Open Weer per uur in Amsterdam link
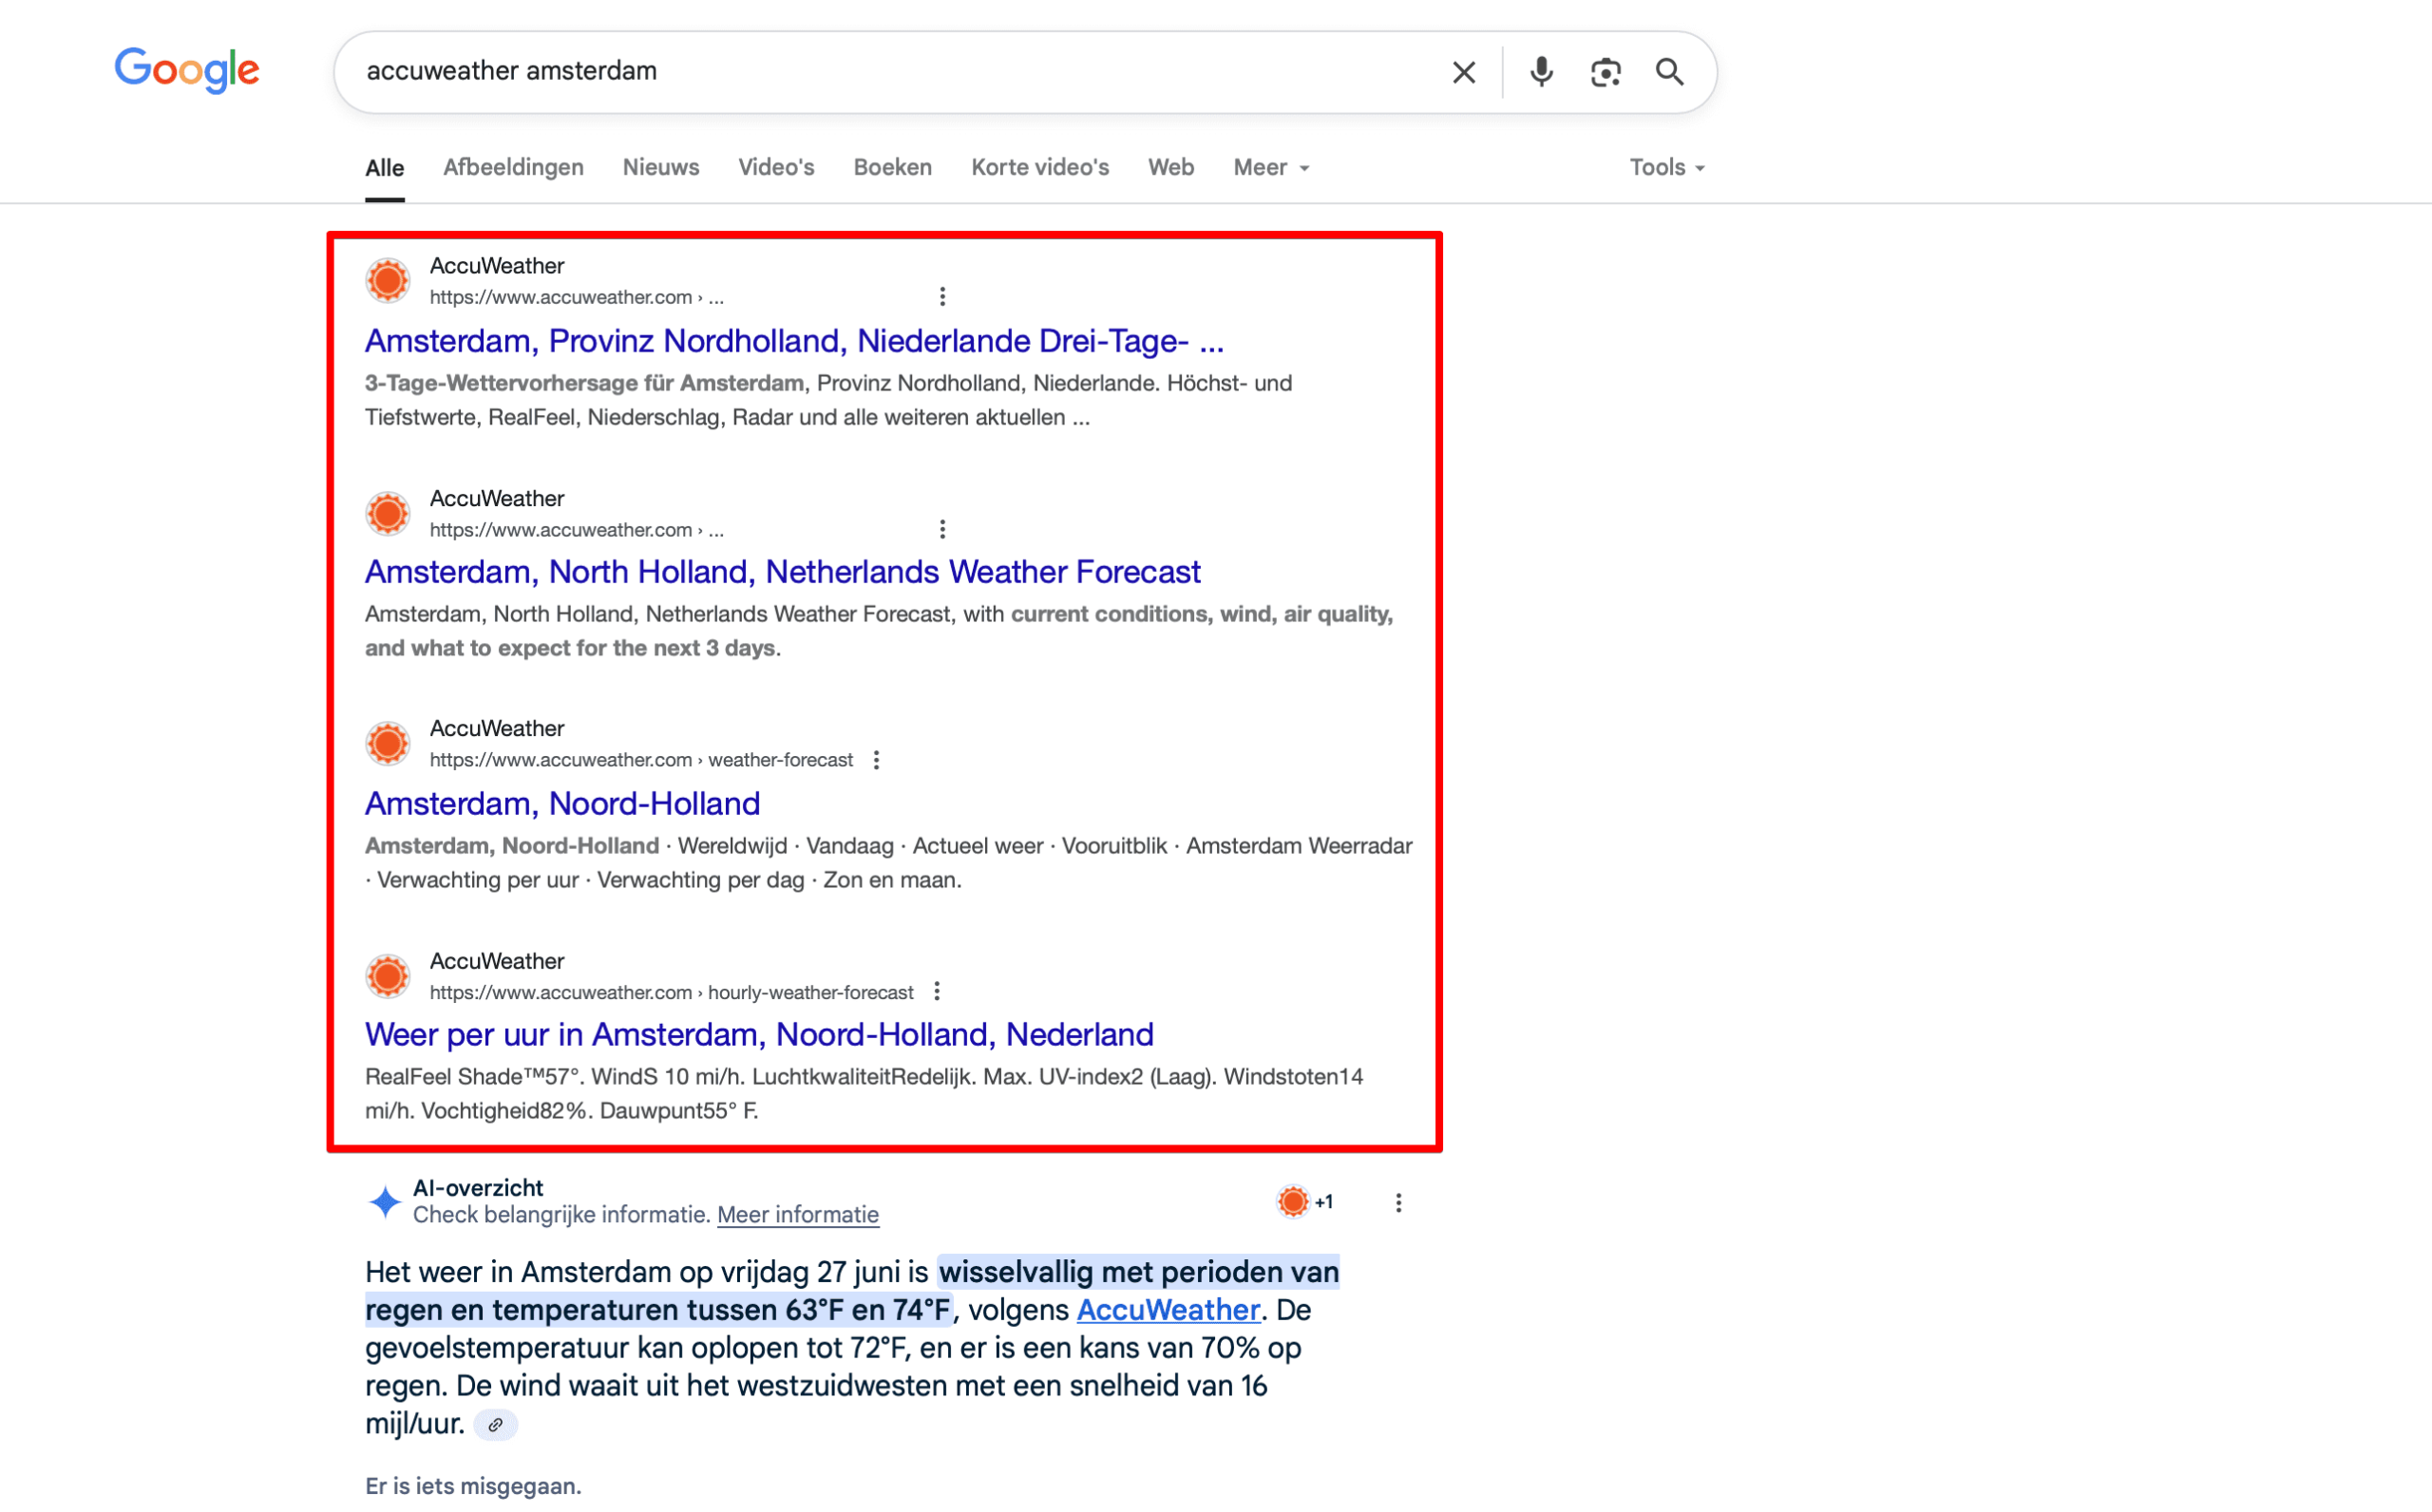 tap(759, 1035)
